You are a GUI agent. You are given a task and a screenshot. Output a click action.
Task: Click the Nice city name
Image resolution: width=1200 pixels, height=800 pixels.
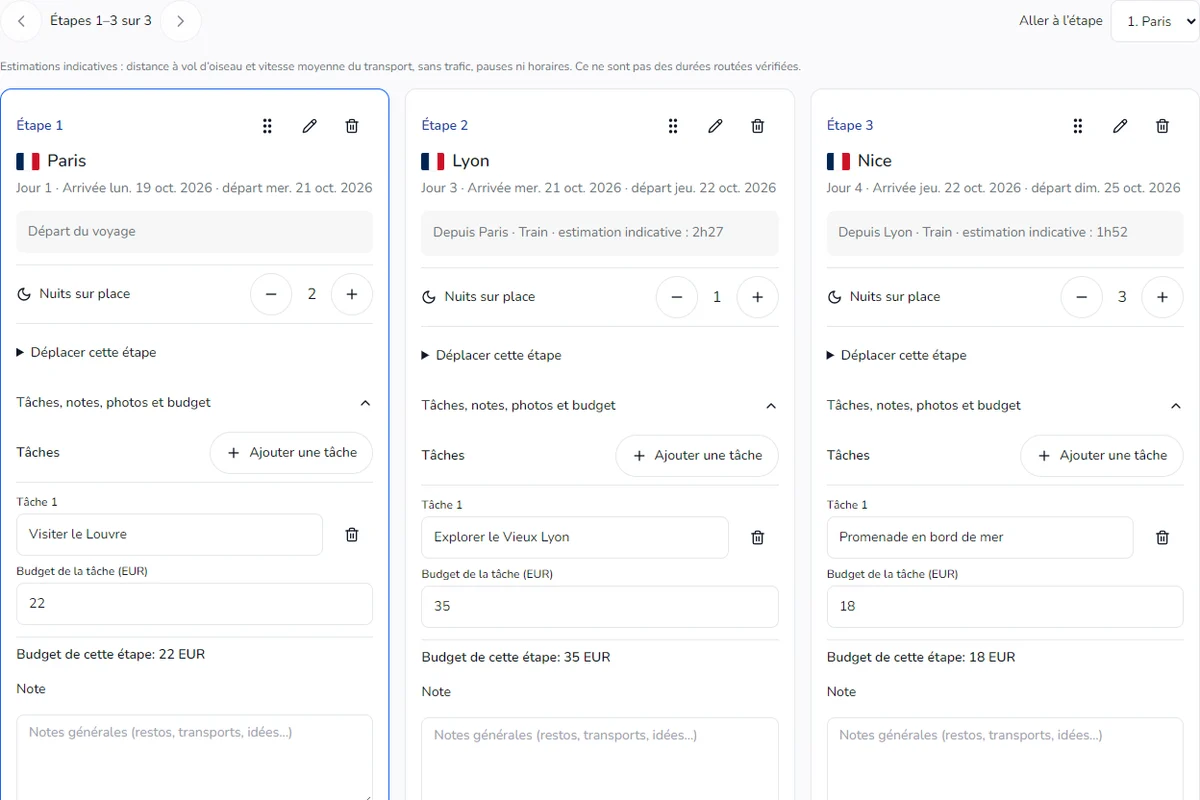875,161
